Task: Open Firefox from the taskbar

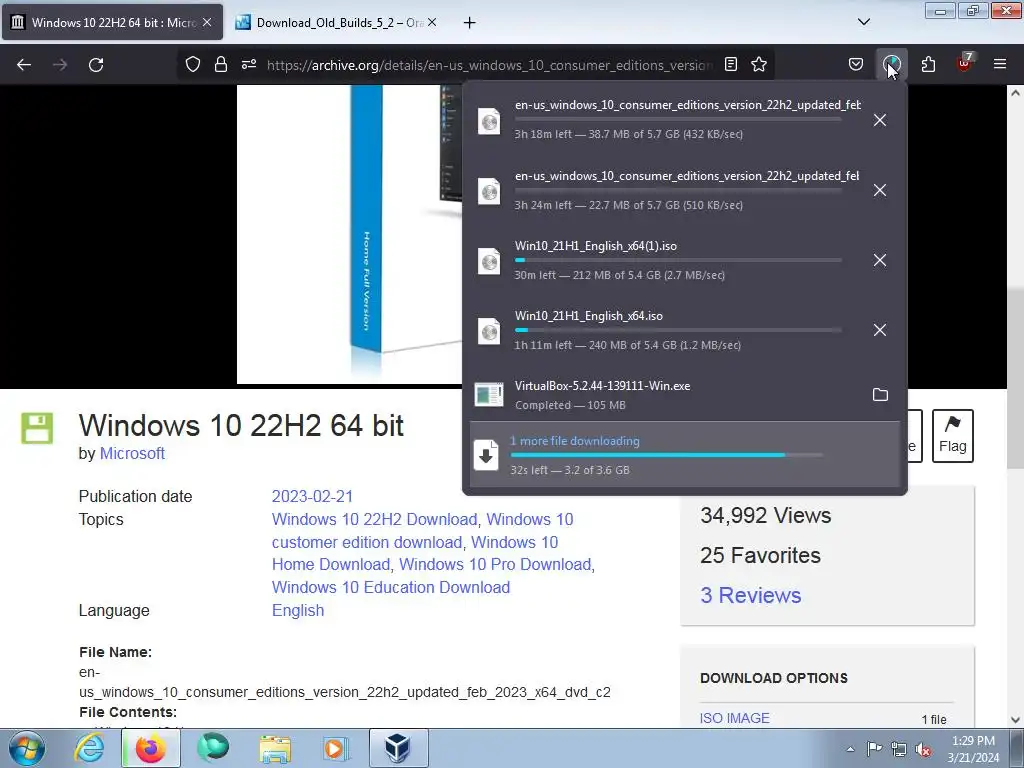Action: coord(150,748)
